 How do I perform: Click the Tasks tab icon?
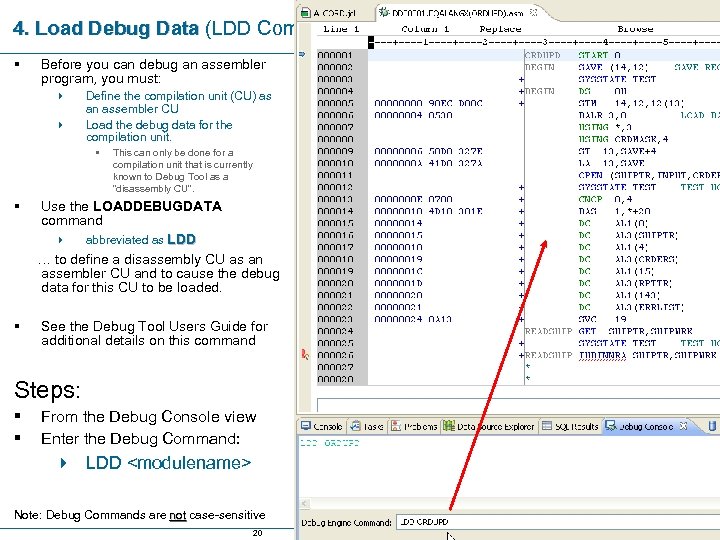355,426
